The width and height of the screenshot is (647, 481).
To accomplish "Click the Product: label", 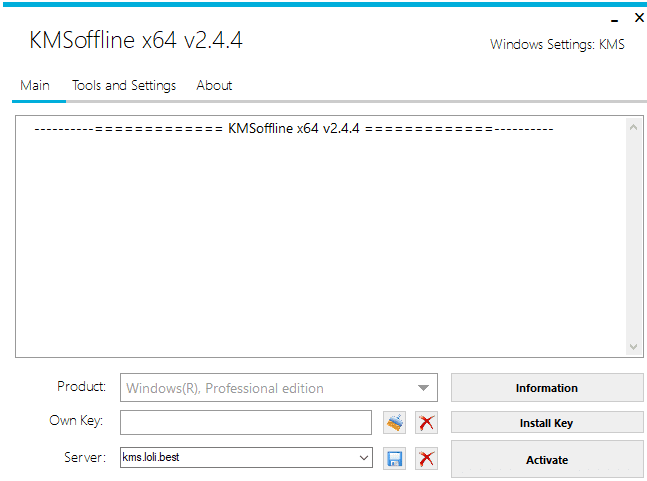I will tap(81, 387).
